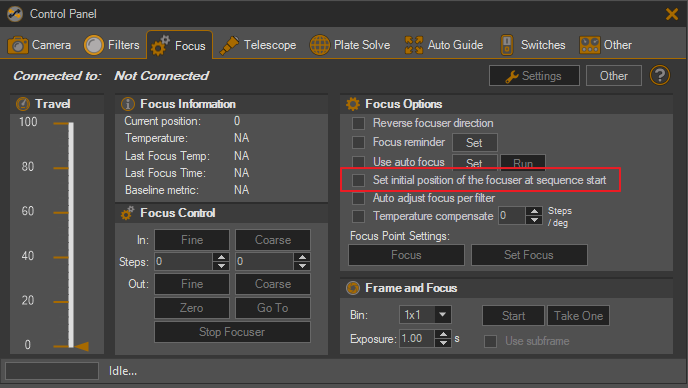
Task: Check Set initial position at sequence start
Action: 358,180
